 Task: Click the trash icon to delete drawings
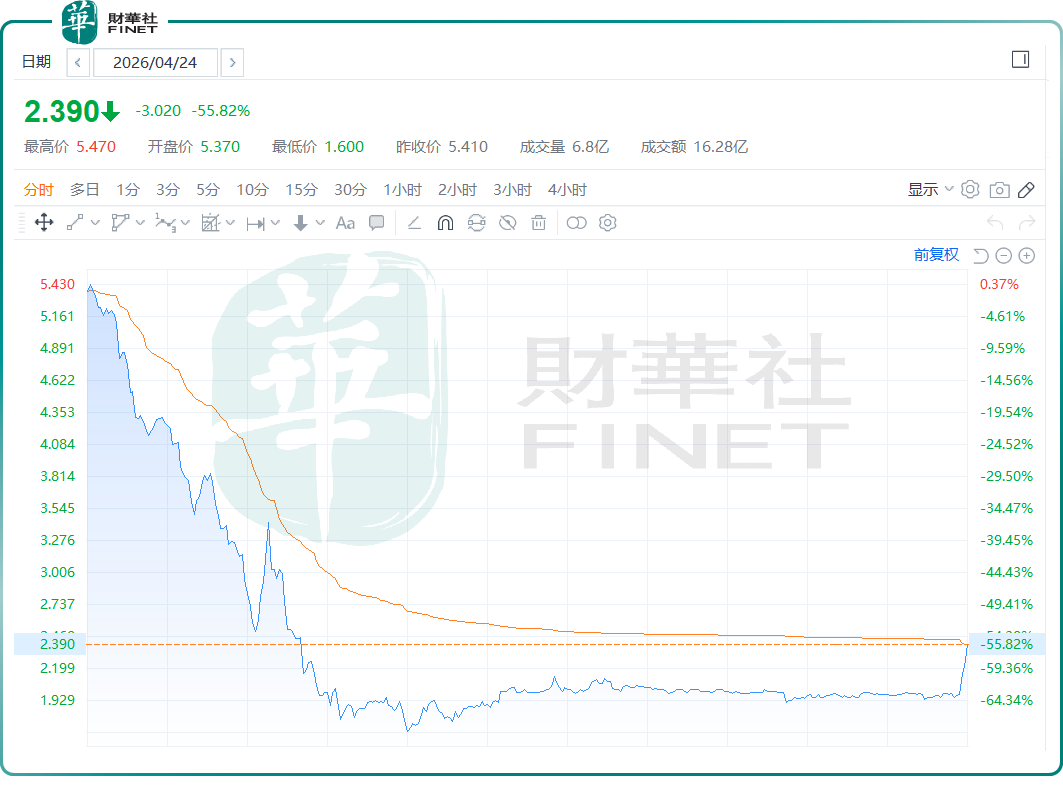pos(538,223)
